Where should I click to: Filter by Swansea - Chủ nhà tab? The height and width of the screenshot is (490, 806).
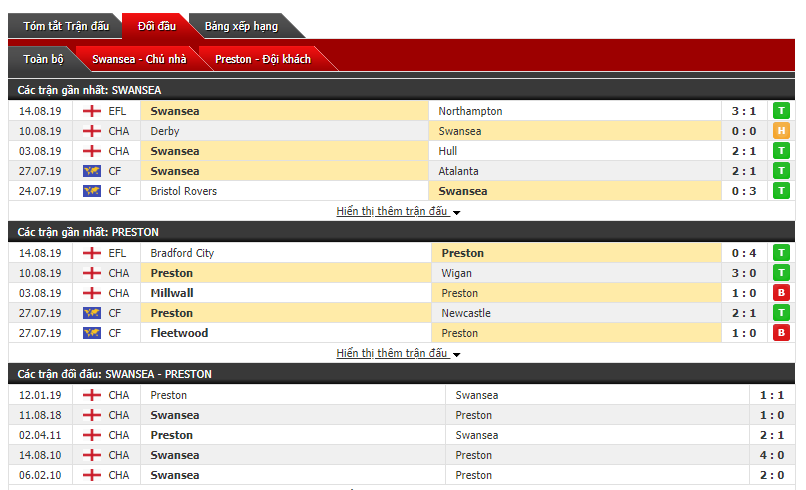point(139,59)
